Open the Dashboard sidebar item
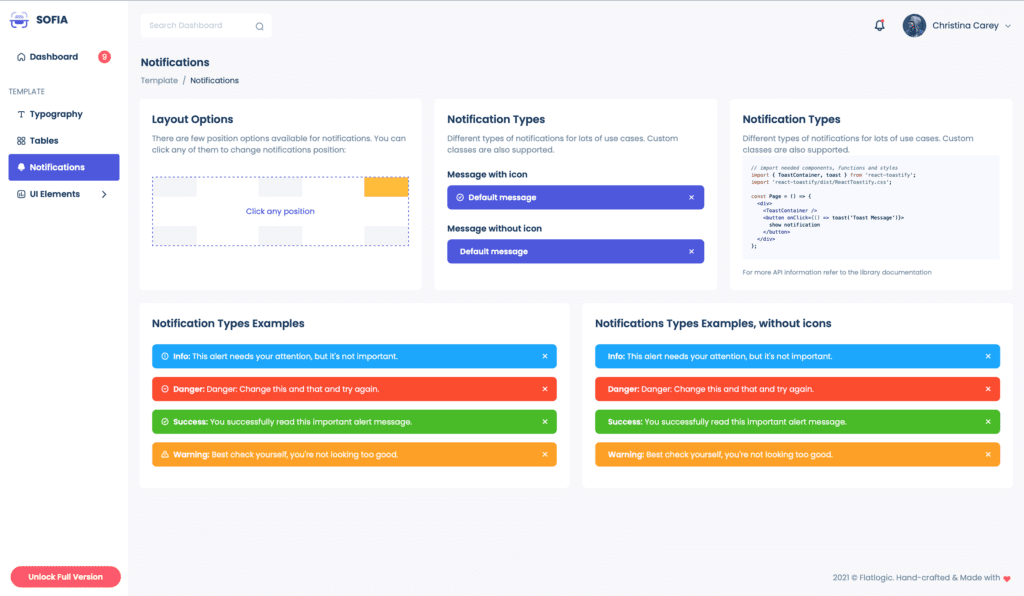The width and height of the screenshot is (1024, 596). pos(63,57)
